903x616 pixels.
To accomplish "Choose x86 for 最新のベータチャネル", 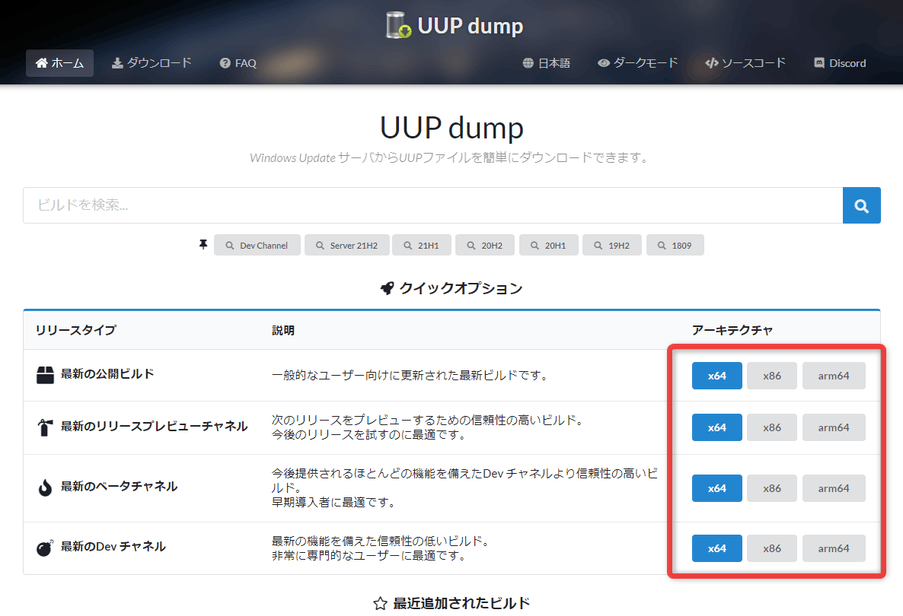I will [x=772, y=488].
